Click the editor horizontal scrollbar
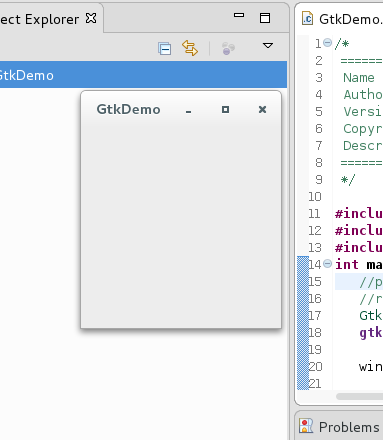 click(359, 397)
